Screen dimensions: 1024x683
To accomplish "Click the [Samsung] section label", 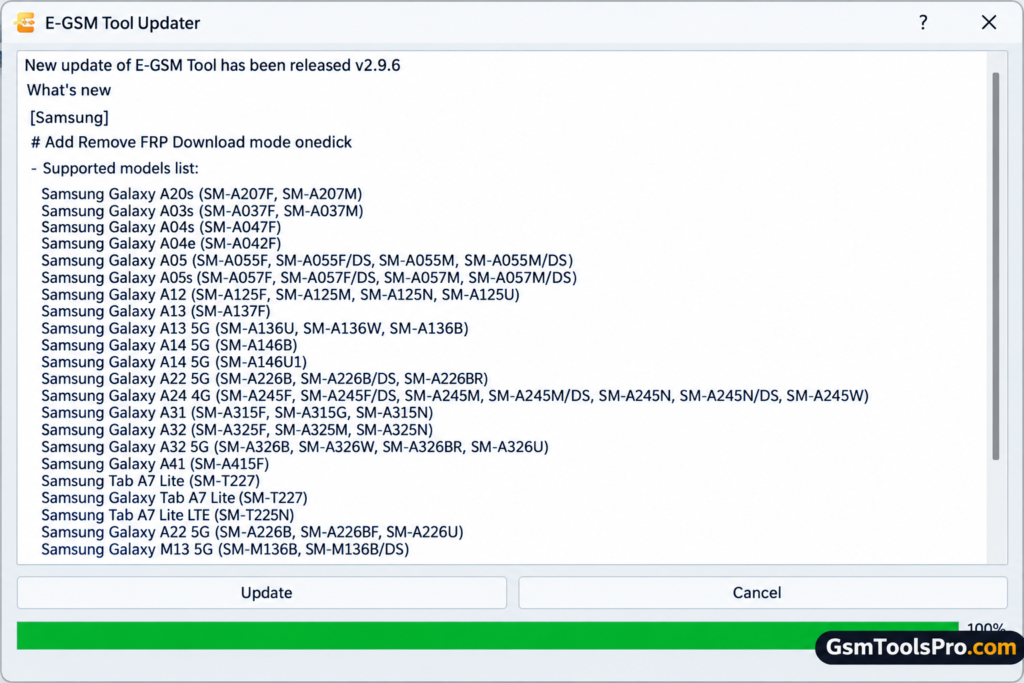I will coord(69,118).
